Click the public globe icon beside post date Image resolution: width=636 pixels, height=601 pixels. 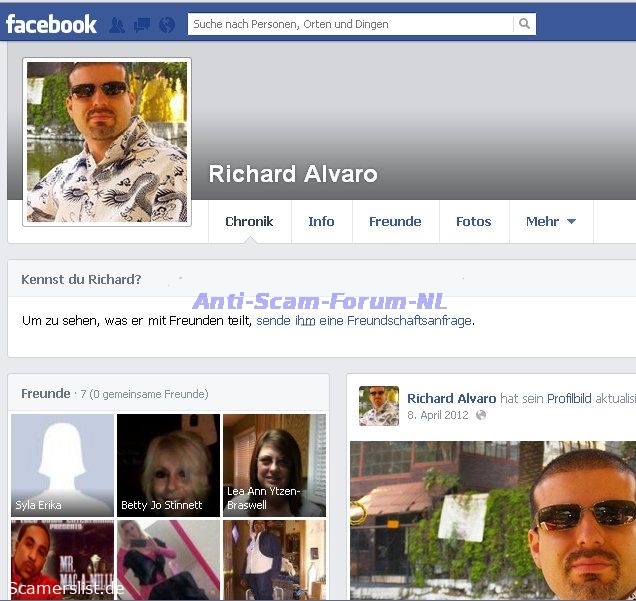[481, 415]
